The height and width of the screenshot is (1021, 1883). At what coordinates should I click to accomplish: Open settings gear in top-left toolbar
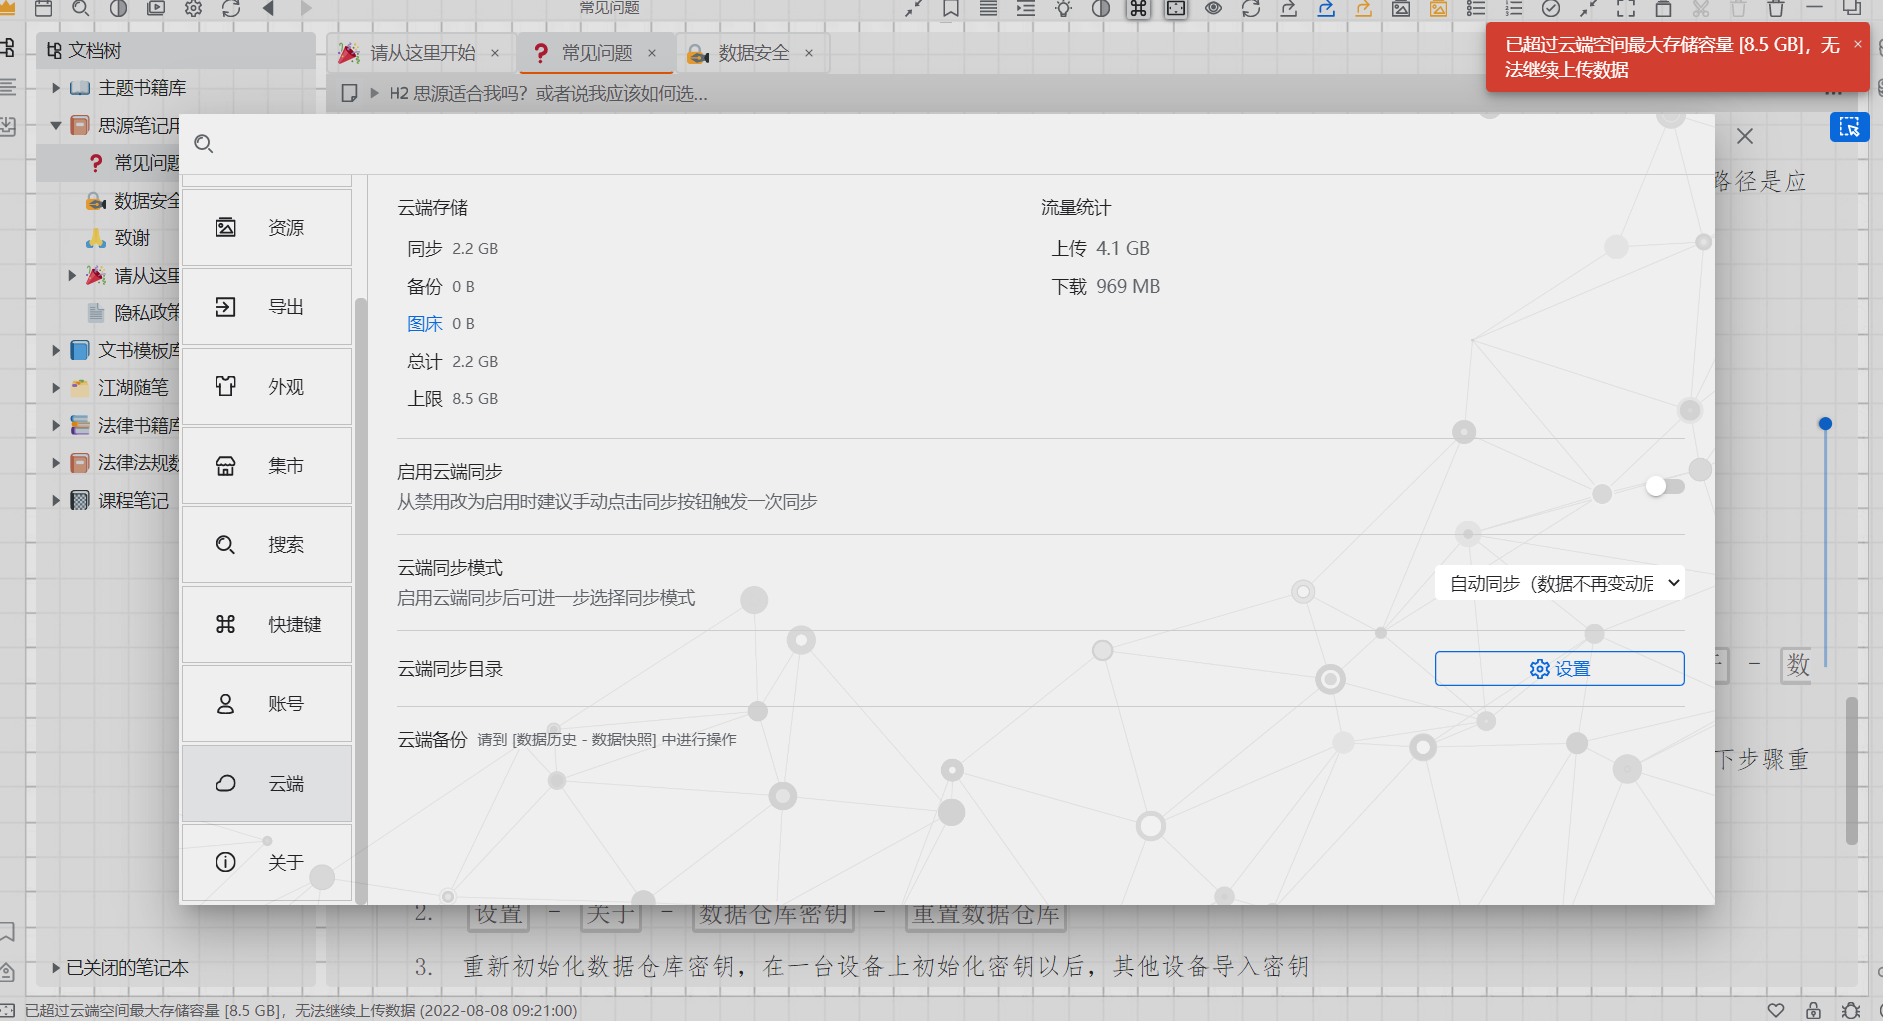point(193,9)
